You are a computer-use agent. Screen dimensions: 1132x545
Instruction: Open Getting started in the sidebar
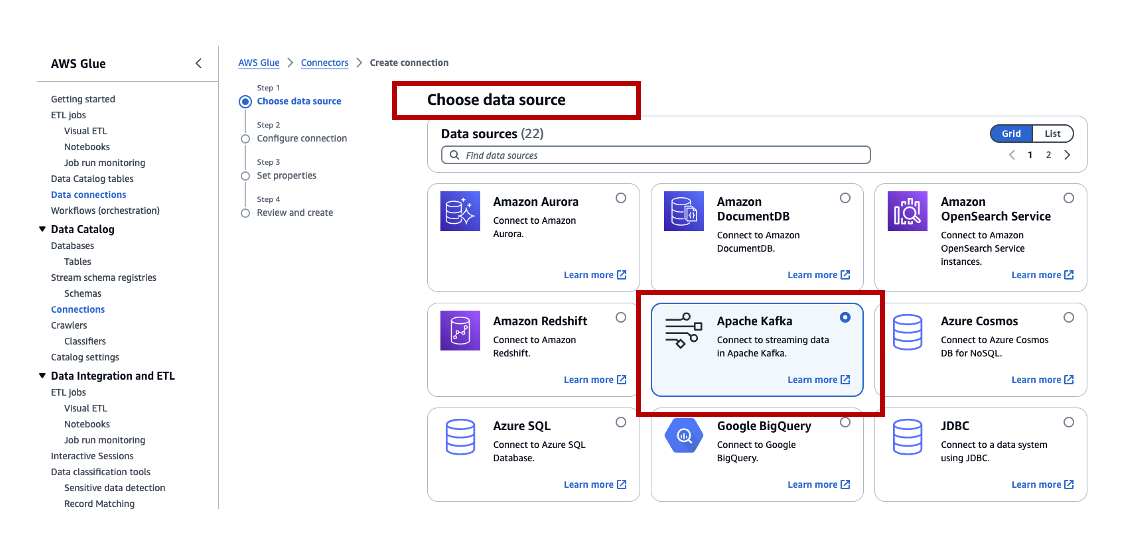pyautogui.click(x=83, y=99)
